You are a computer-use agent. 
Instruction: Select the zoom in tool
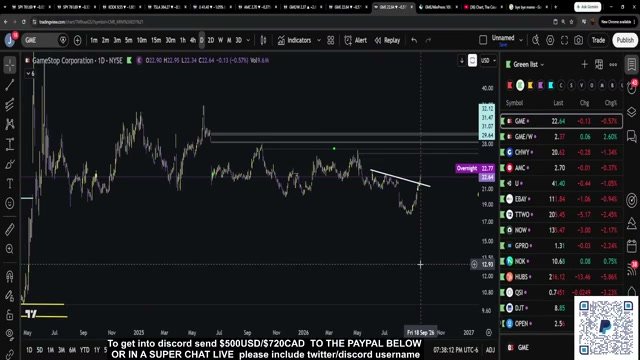(10, 249)
